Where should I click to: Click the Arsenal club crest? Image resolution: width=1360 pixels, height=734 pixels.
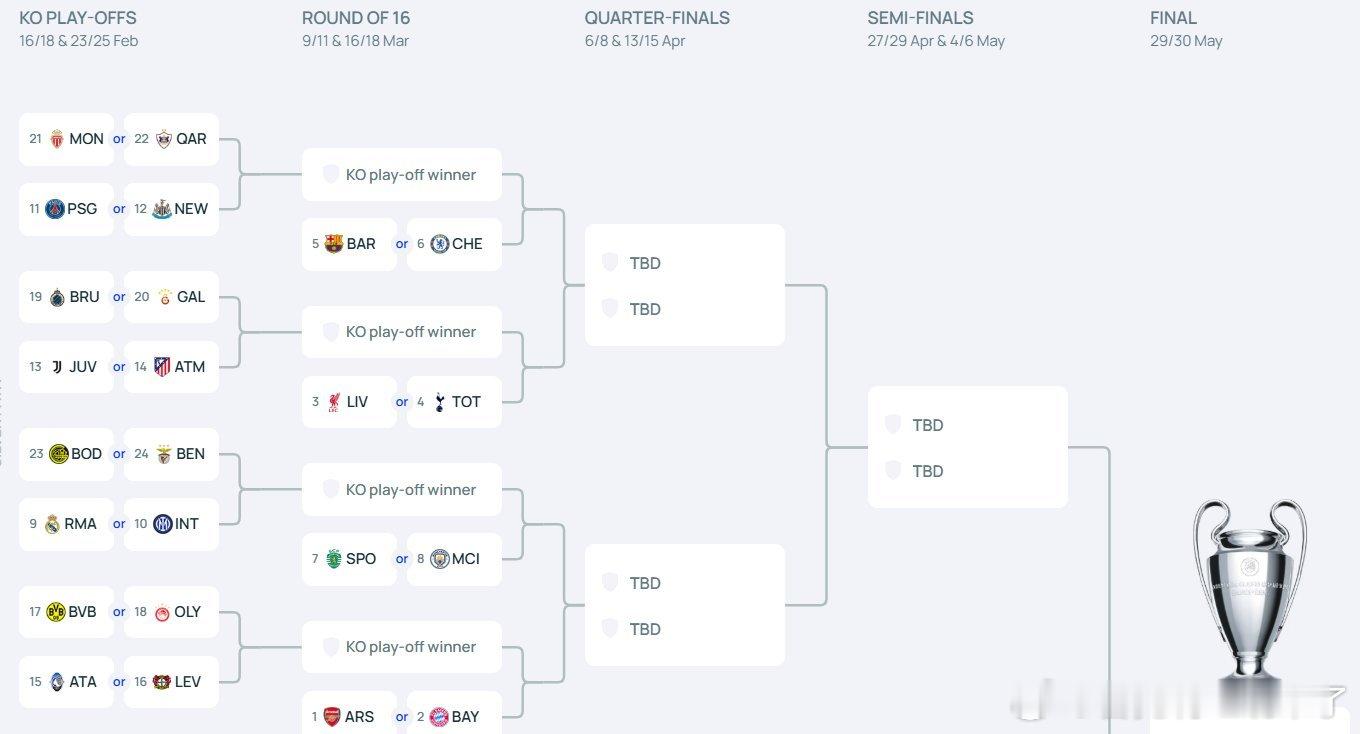pyautogui.click(x=332, y=717)
